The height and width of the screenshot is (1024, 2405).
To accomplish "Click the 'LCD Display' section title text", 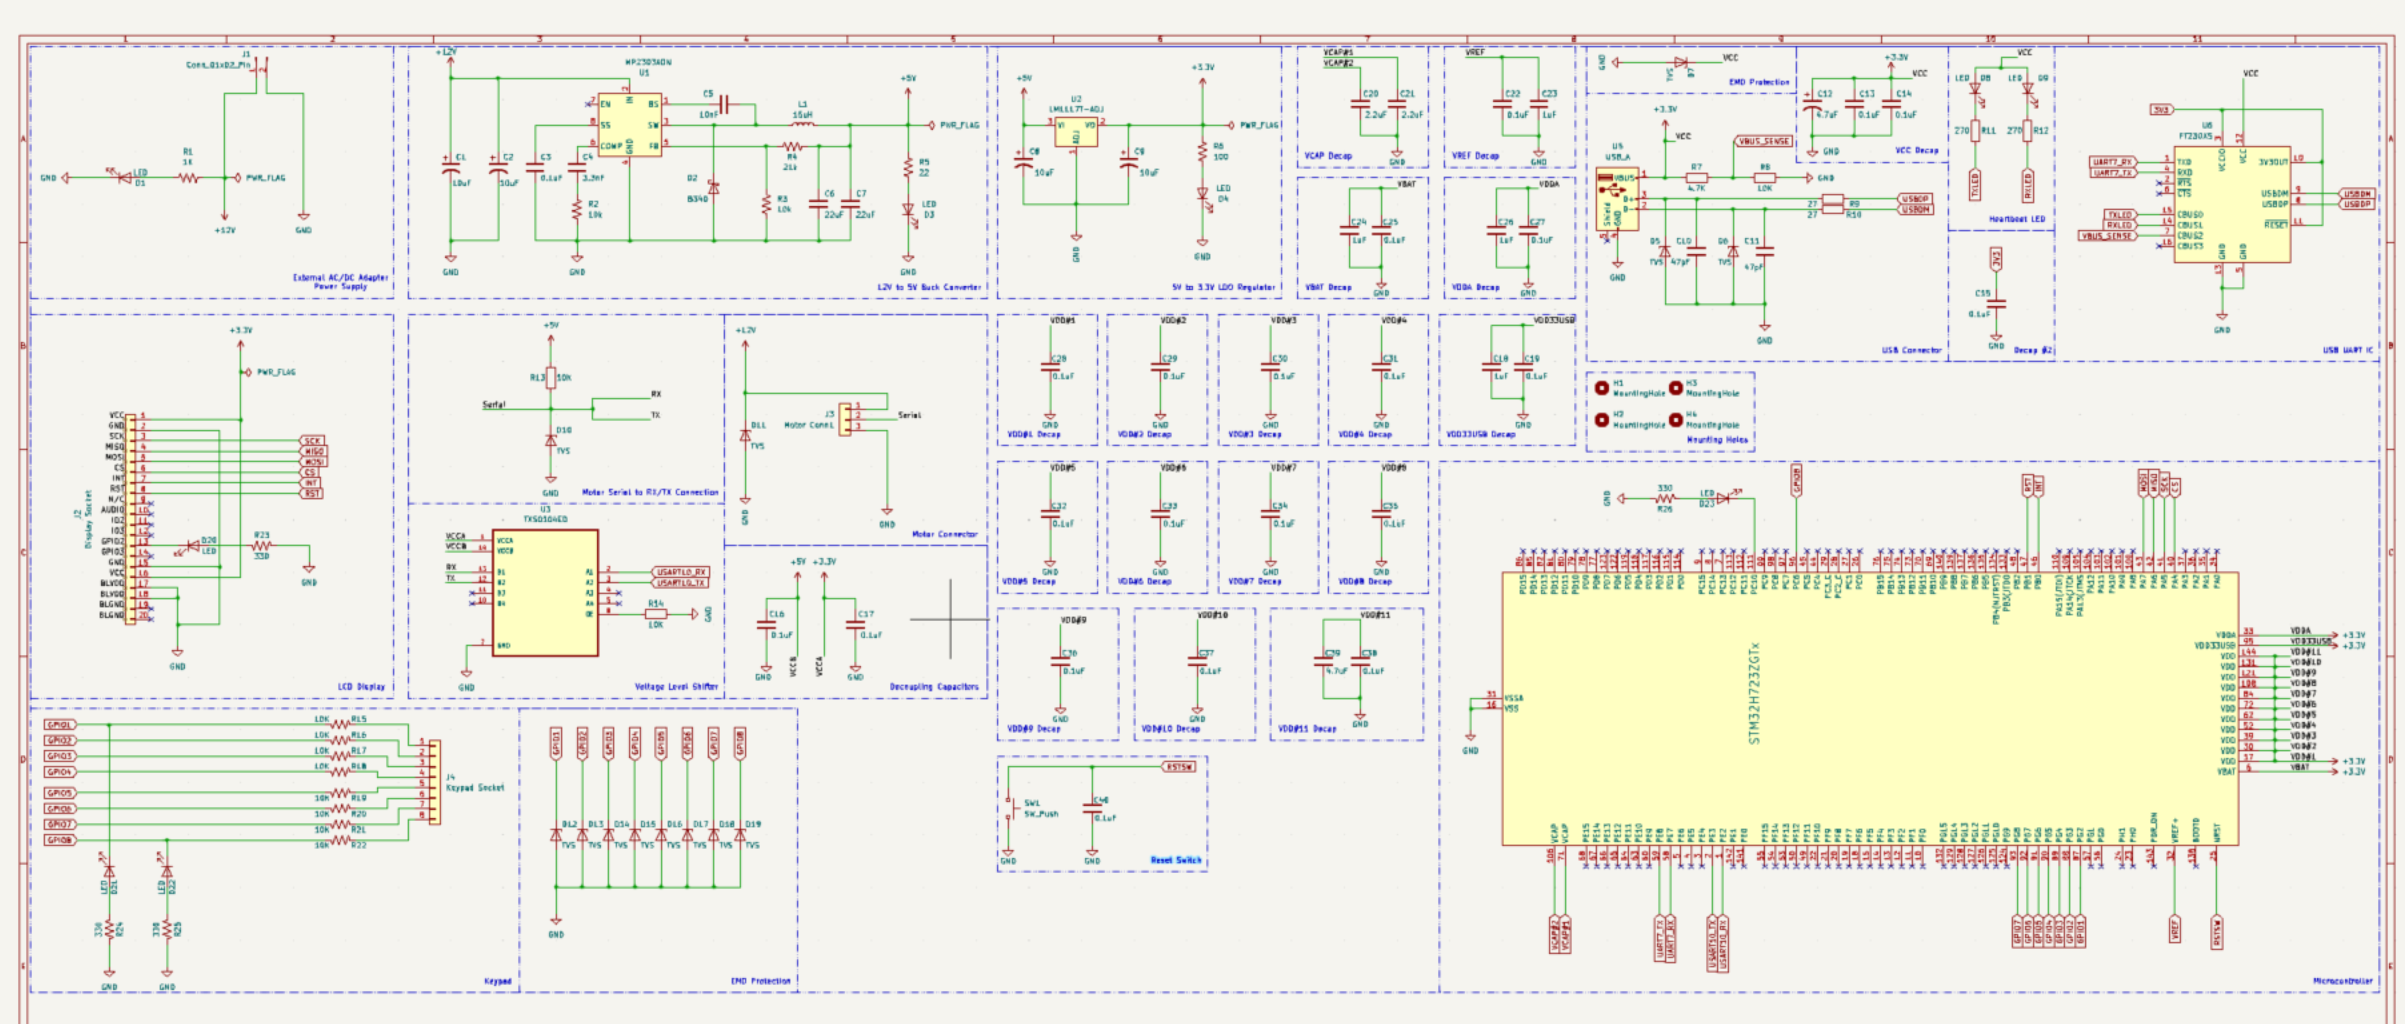I will point(361,687).
